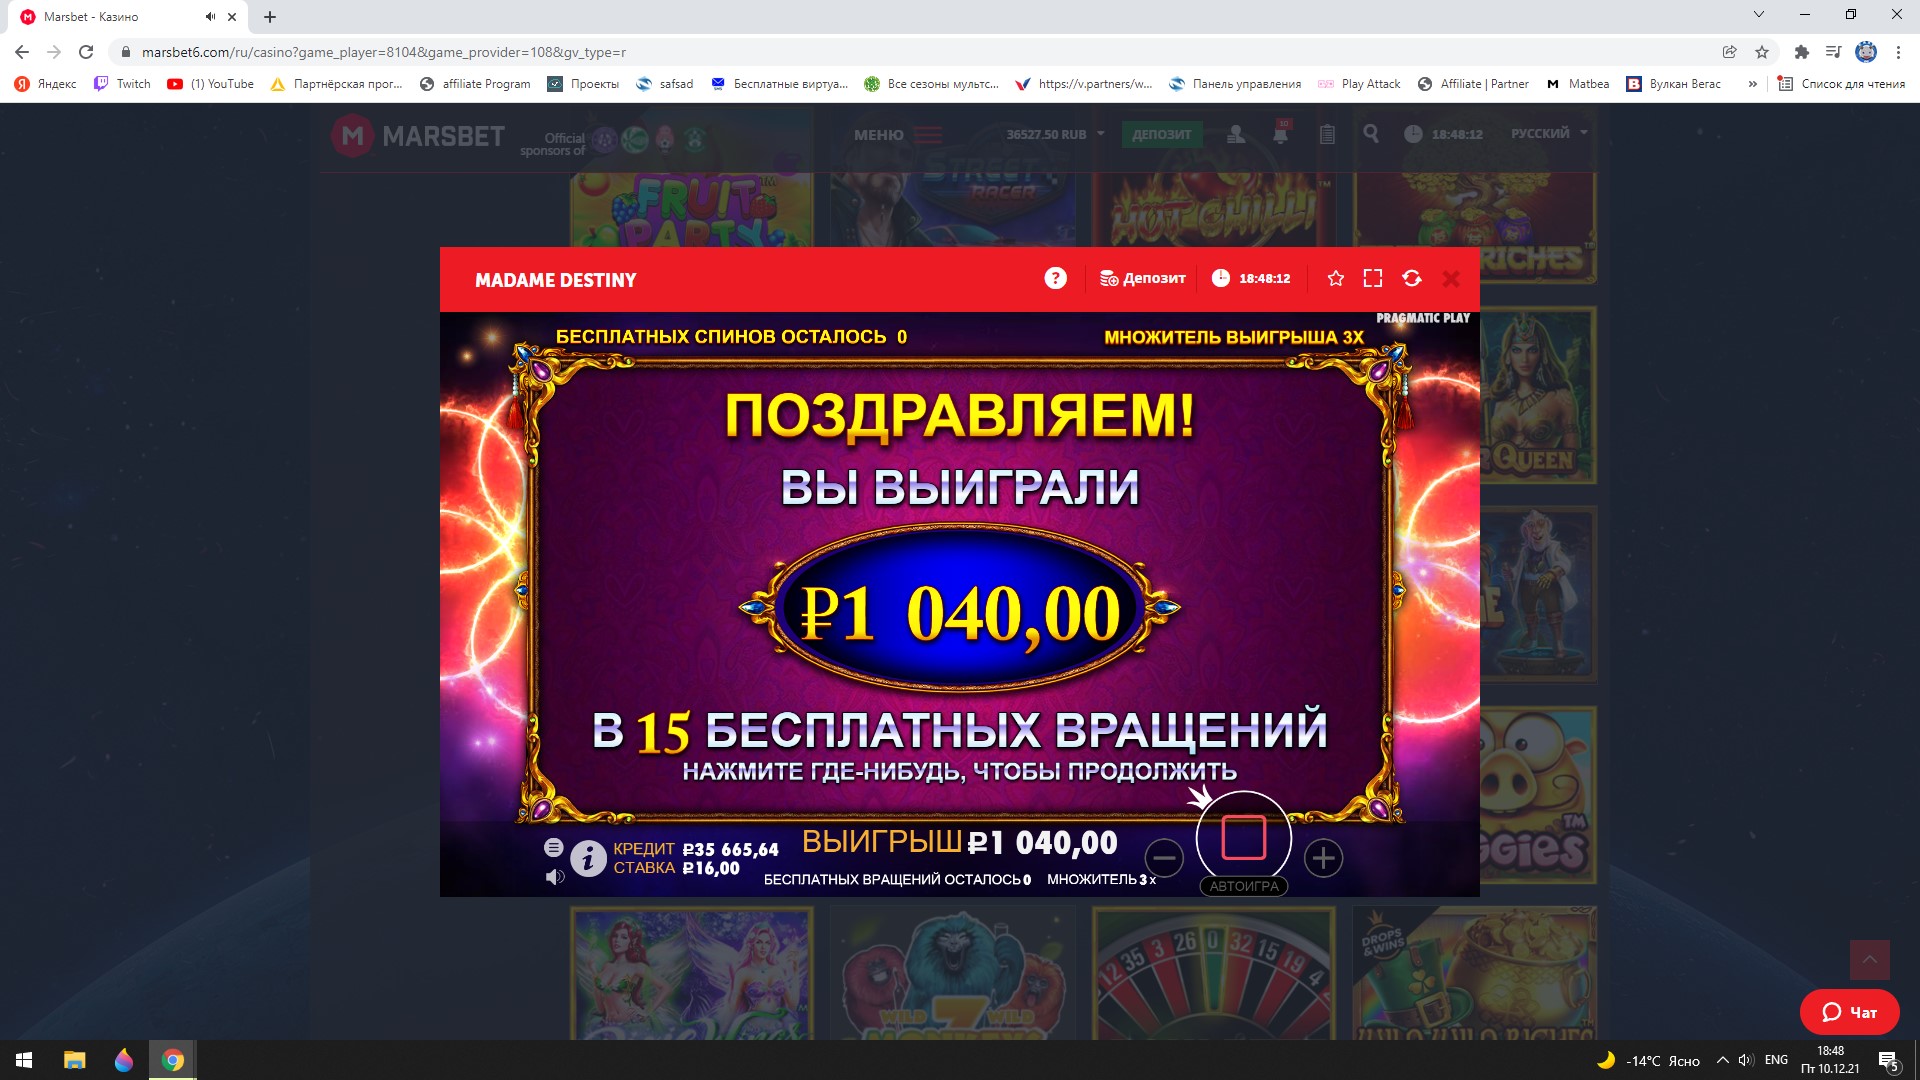
Task: Expand the 36527.50 RUB balance dropdown
Action: (1056, 134)
